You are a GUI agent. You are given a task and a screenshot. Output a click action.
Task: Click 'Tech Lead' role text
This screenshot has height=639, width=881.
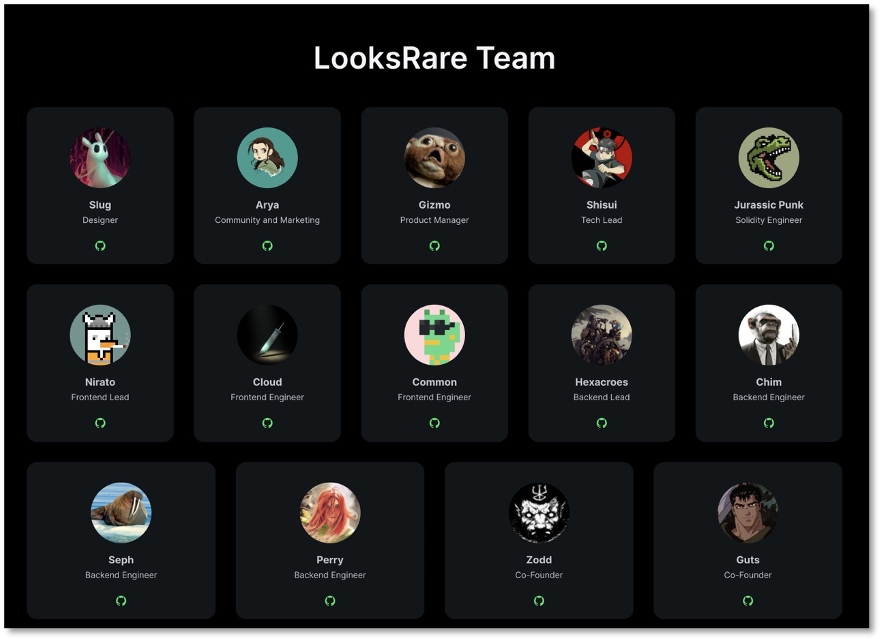tap(602, 220)
